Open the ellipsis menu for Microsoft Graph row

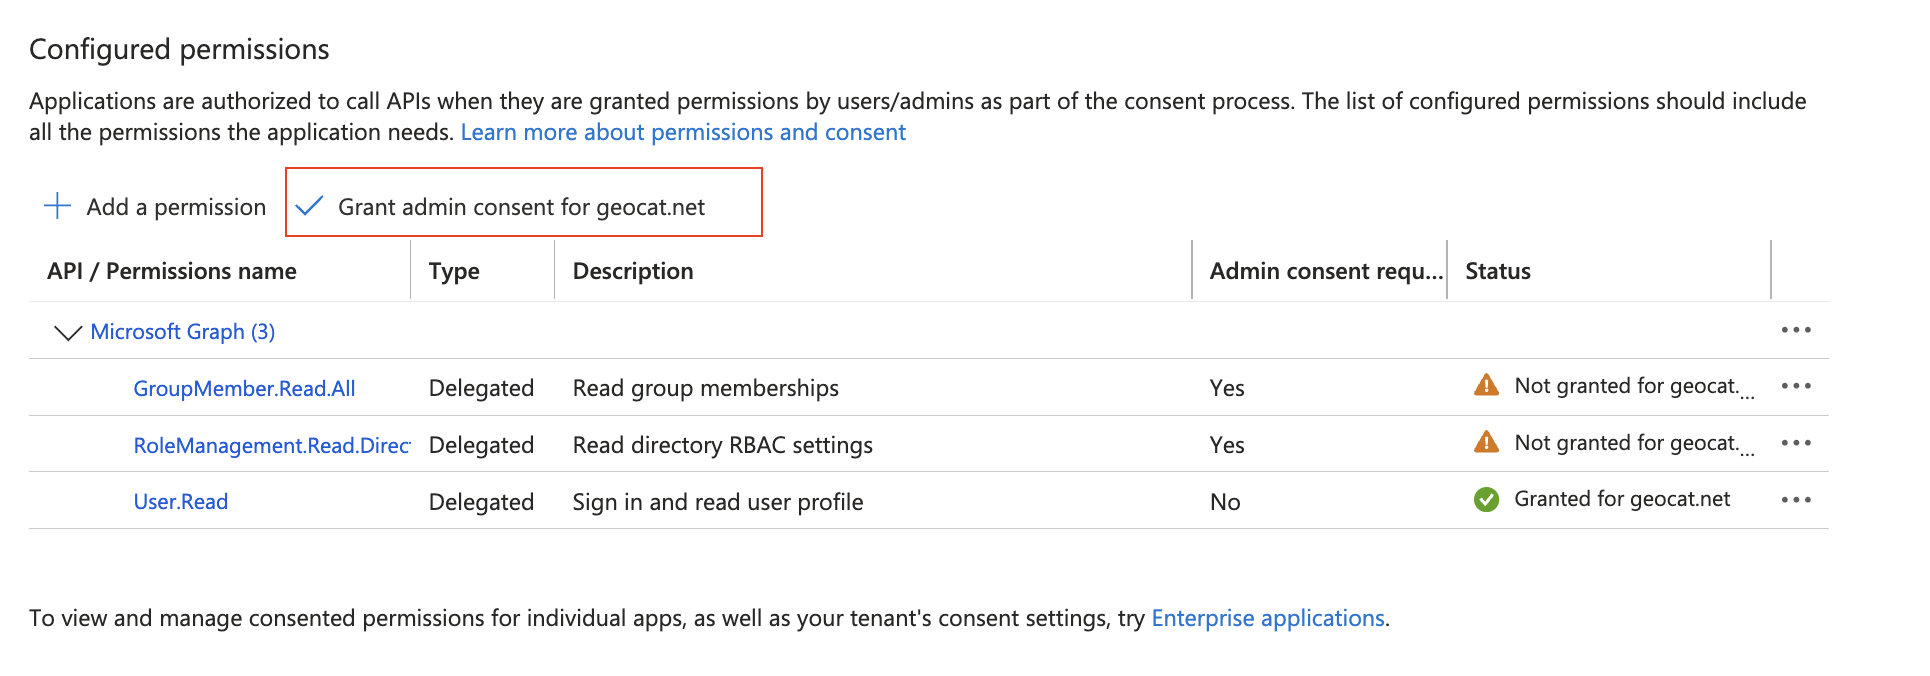click(1795, 330)
